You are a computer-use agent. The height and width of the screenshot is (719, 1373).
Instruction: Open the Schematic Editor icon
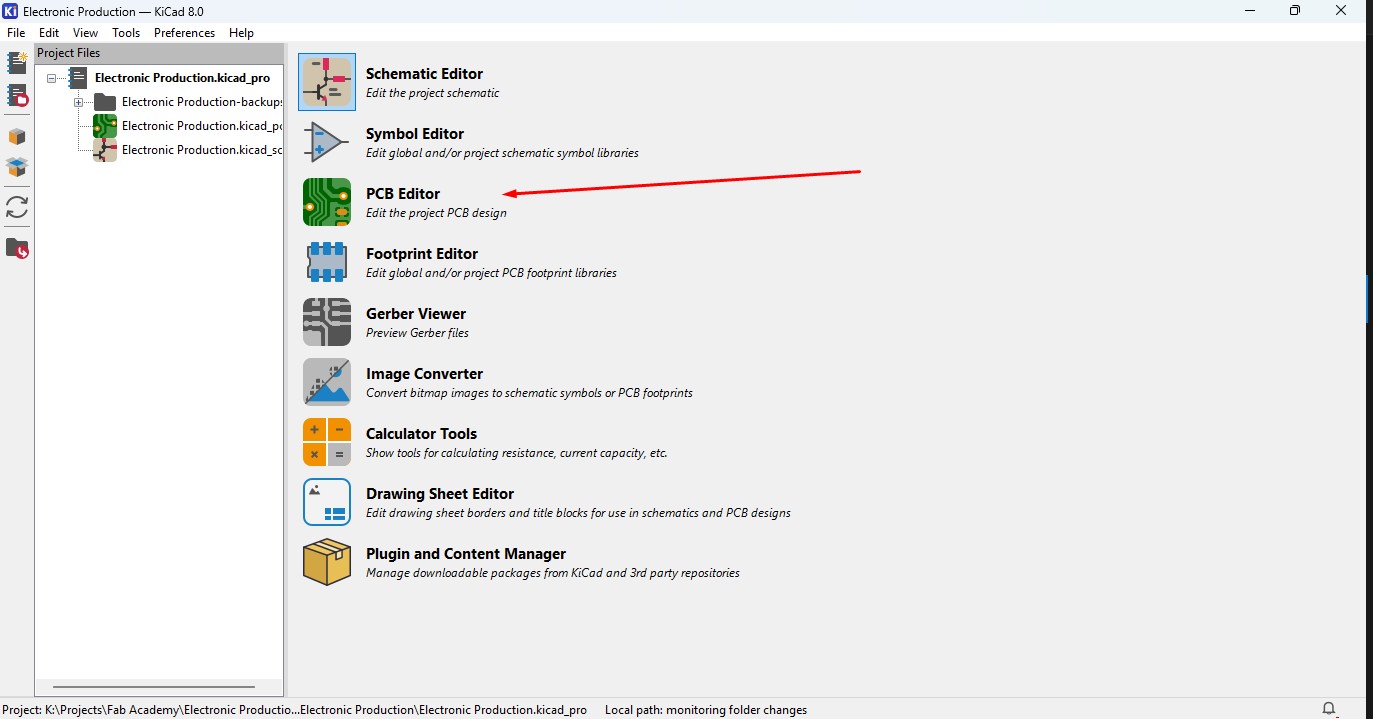pyautogui.click(x=327, y=82)
